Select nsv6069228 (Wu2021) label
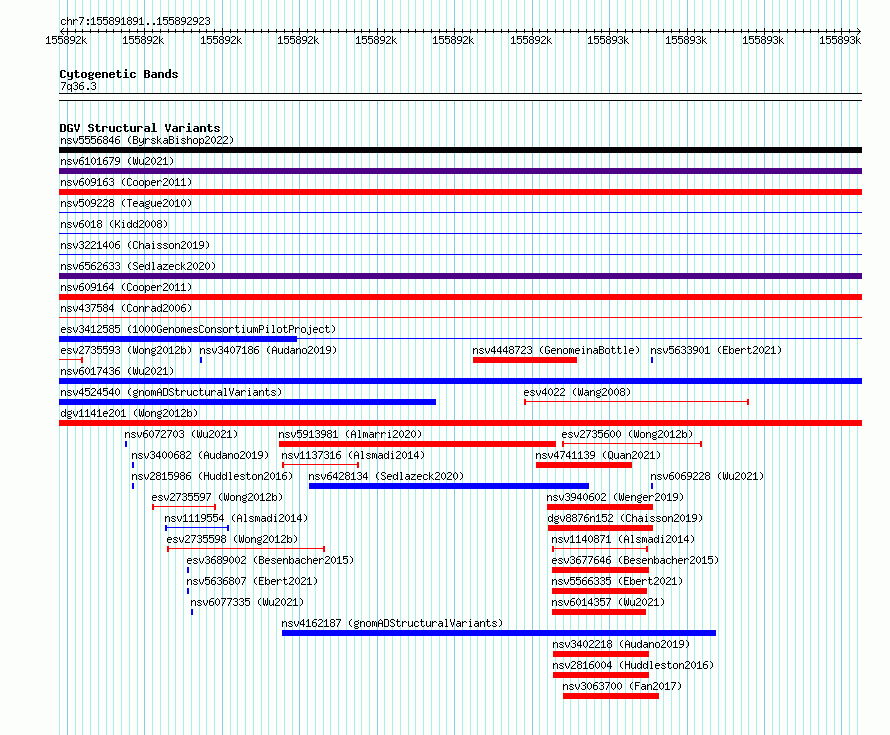The height and width of the screenshot is (735, 890). [x=707, y=476]
